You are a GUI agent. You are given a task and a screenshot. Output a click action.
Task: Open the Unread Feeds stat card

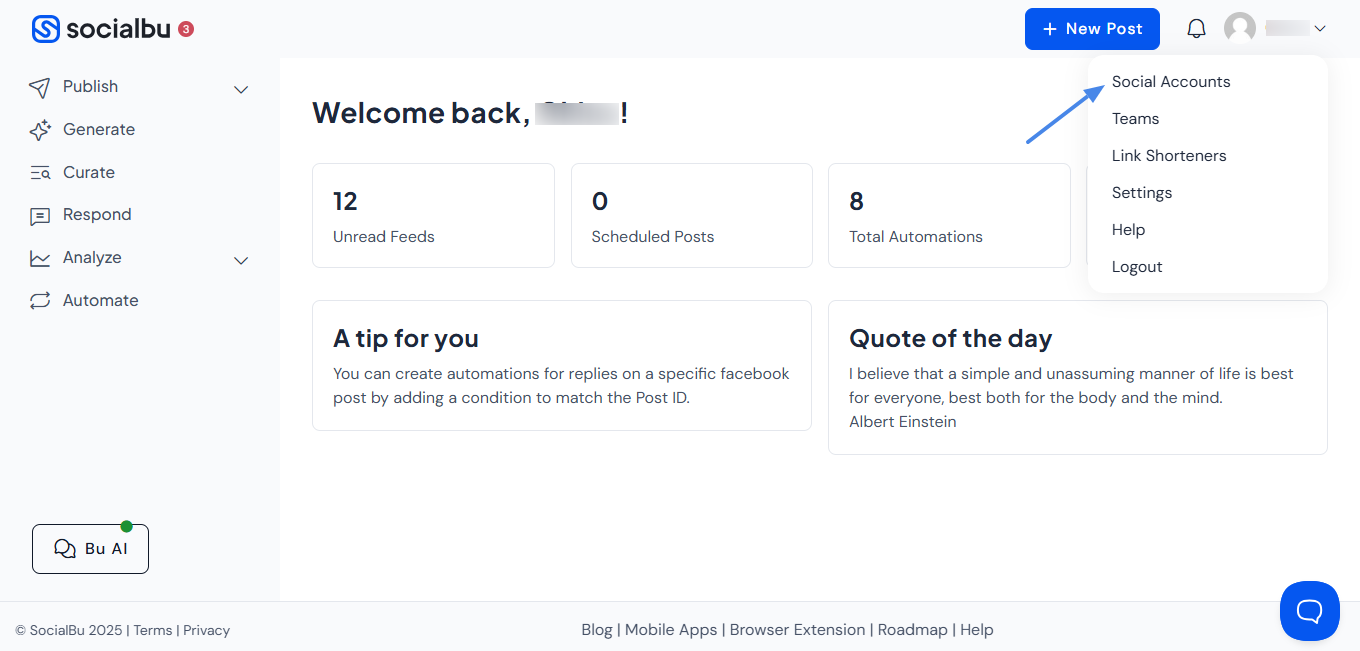[433, 216]
